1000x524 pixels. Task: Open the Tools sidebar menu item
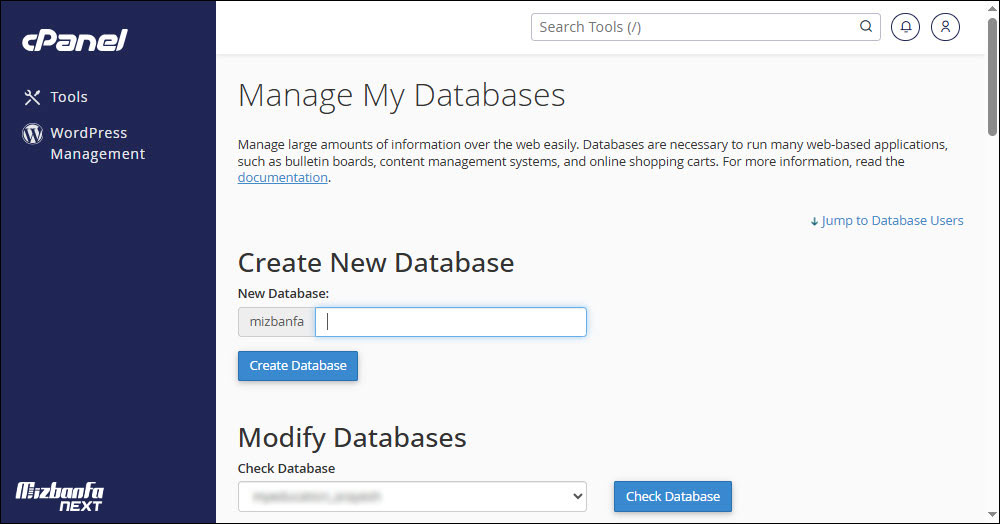pyautogui.click(x=69, y=97)
